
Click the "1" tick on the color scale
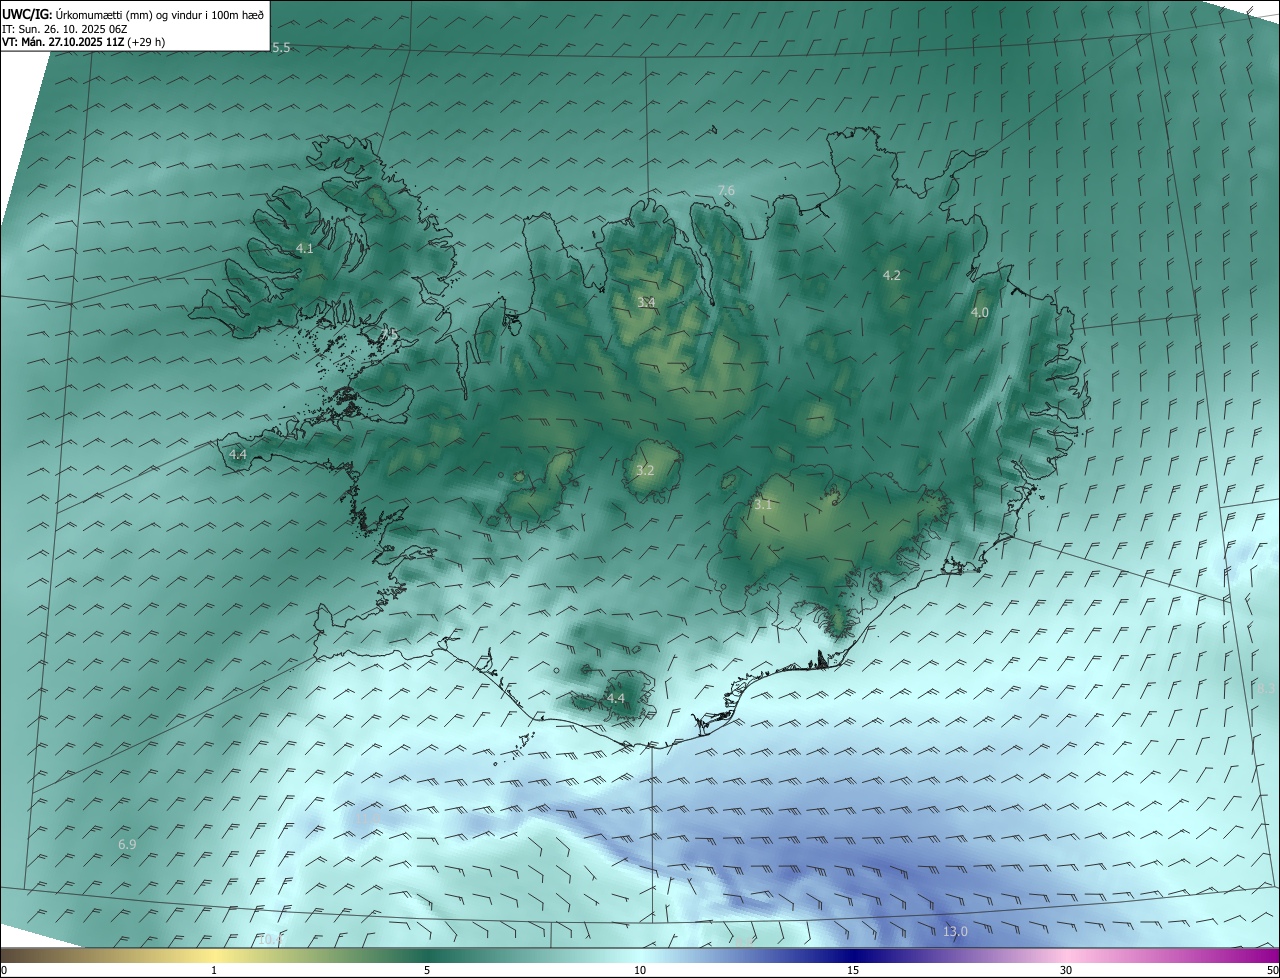pos(214,970)
